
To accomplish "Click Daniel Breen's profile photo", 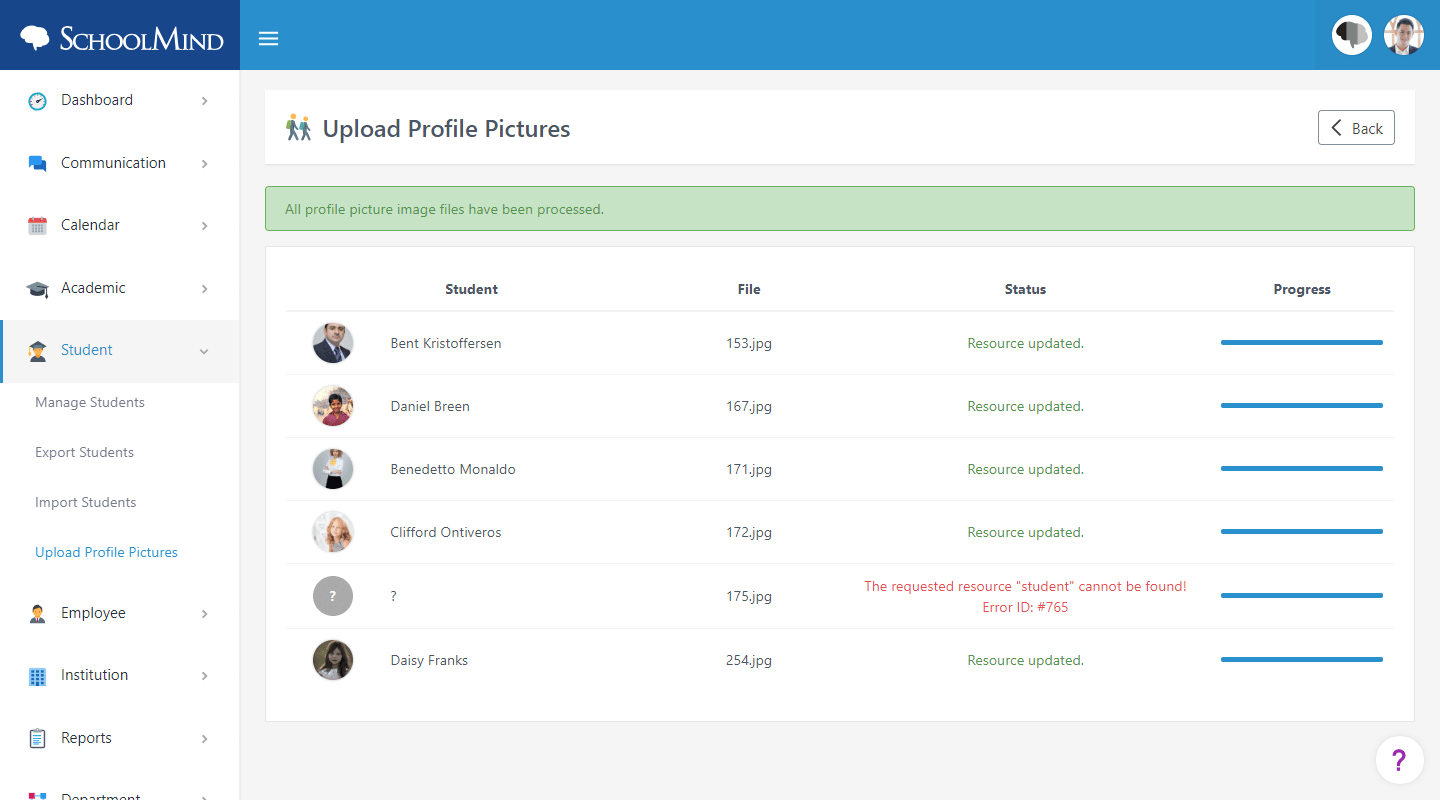I will tap(333, 406).
